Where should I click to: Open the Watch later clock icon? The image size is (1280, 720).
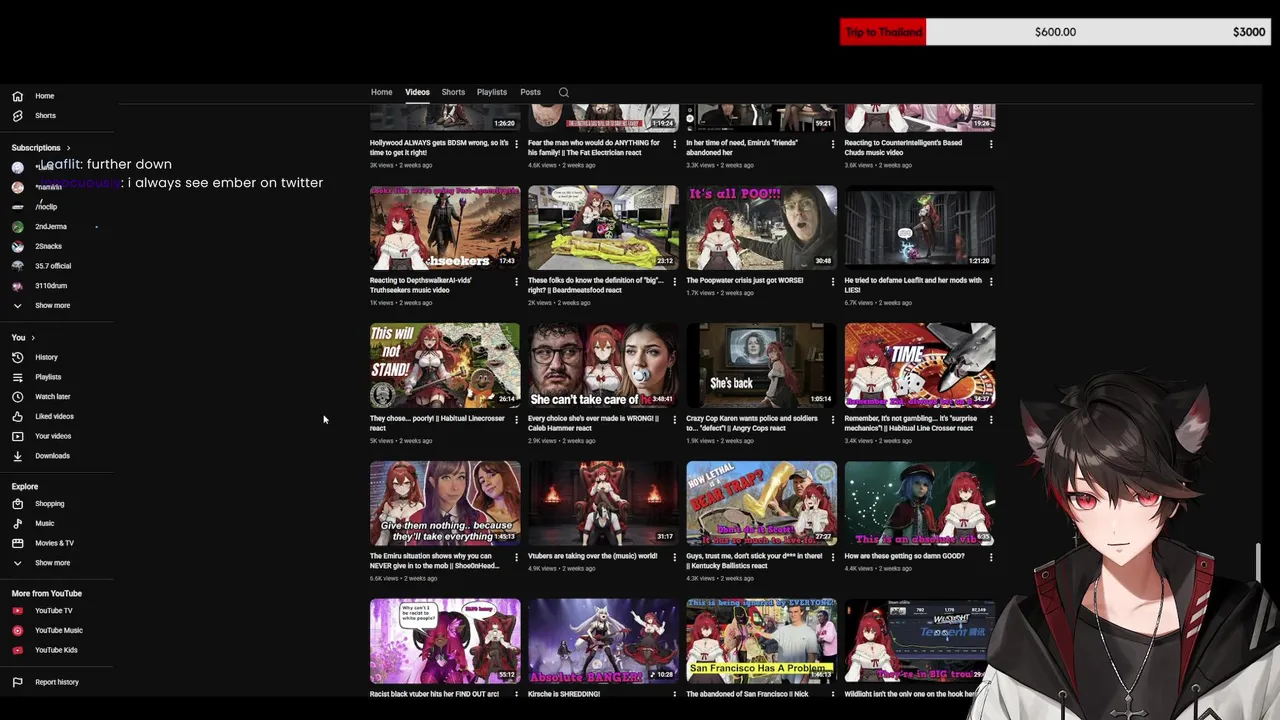[17, 397]
